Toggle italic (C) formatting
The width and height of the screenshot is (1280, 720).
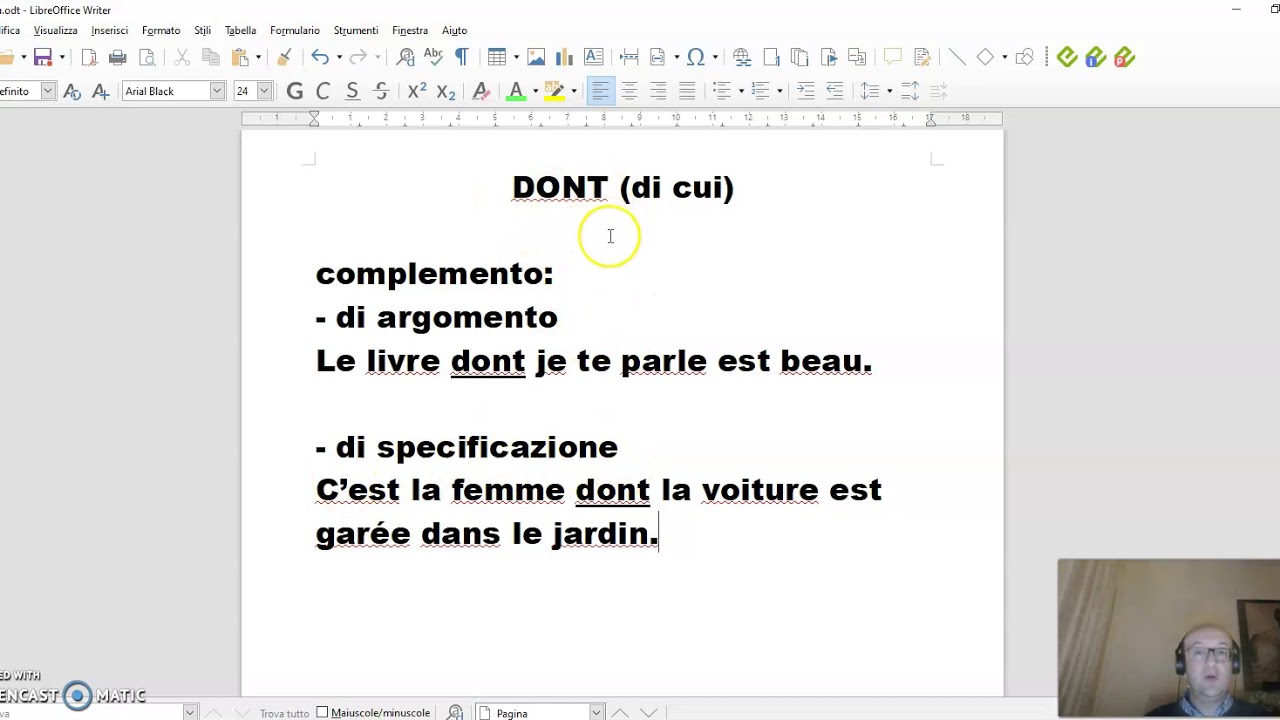pos(323,91)
